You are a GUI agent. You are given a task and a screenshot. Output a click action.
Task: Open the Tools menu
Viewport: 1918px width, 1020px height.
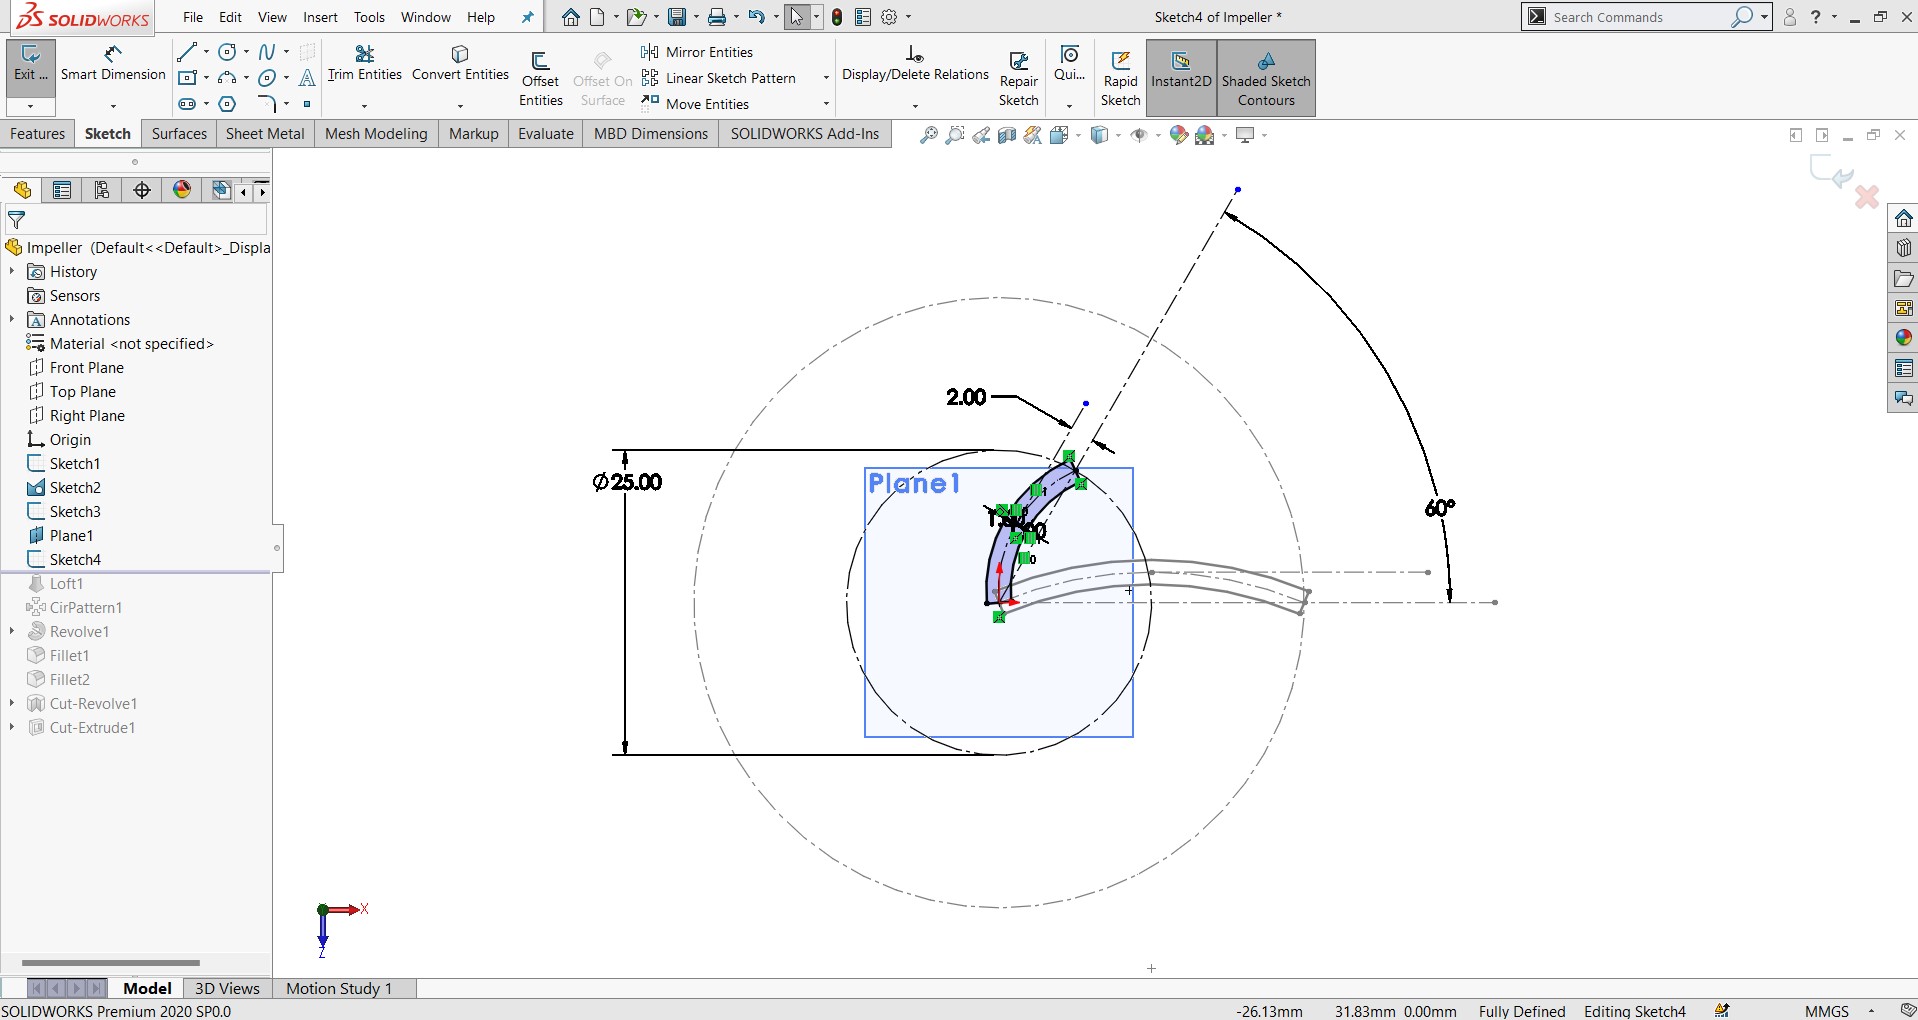click(x=369, y=17)
